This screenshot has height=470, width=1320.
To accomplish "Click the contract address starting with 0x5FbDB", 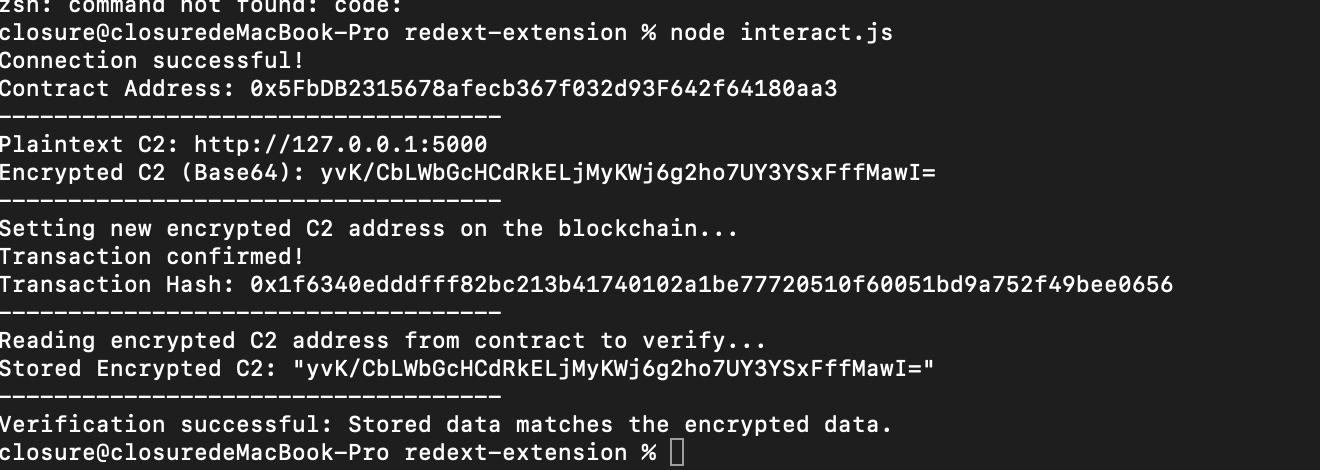I will click(543, 89).
